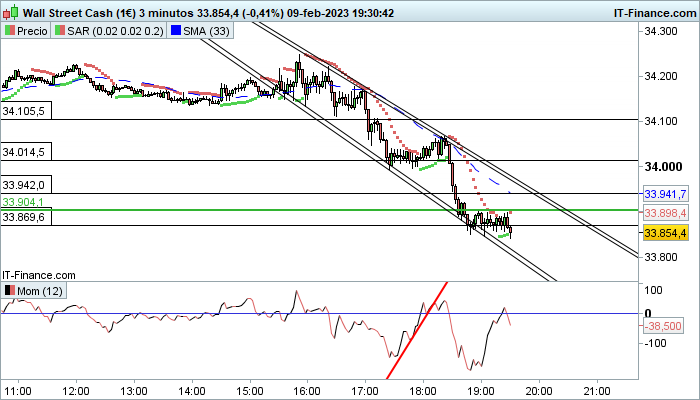The width and height of the screenshot is (700, 400).
Task: Click the 3 minutos timeframe text
Action: click(166, 13)
